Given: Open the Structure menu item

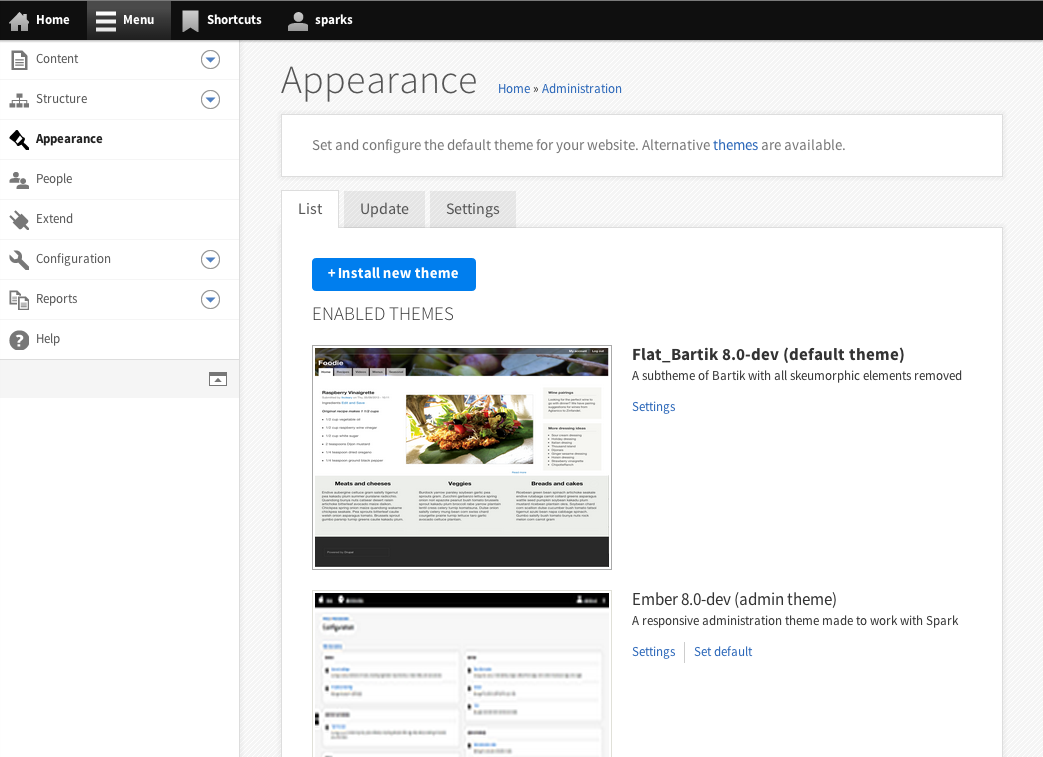Looking at the screenshot, I should point(61,98).
